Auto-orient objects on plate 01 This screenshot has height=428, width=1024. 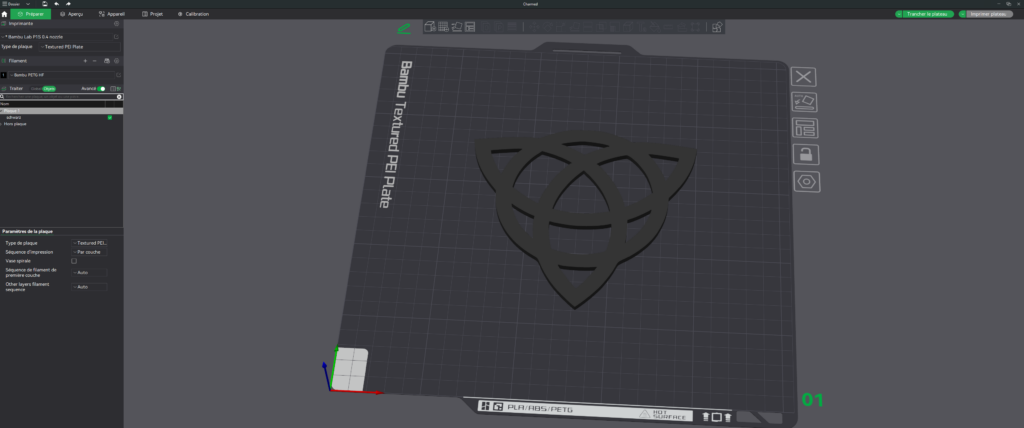pos(805,102)
